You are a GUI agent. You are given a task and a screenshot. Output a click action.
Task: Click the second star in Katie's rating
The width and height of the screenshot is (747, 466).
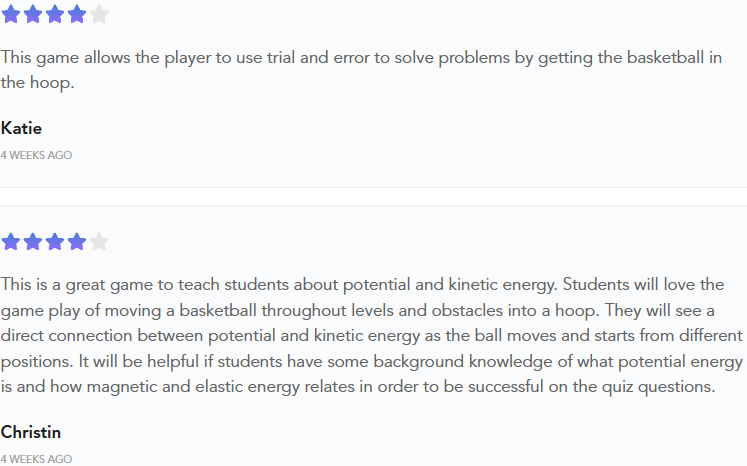point(33,14)
